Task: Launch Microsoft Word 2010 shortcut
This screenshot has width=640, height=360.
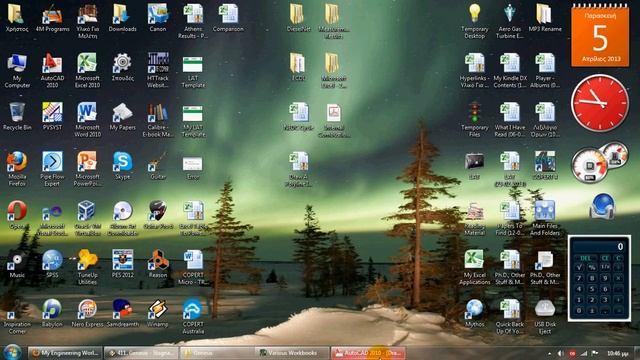Action: pyautogui.click(x=87, y=119)
